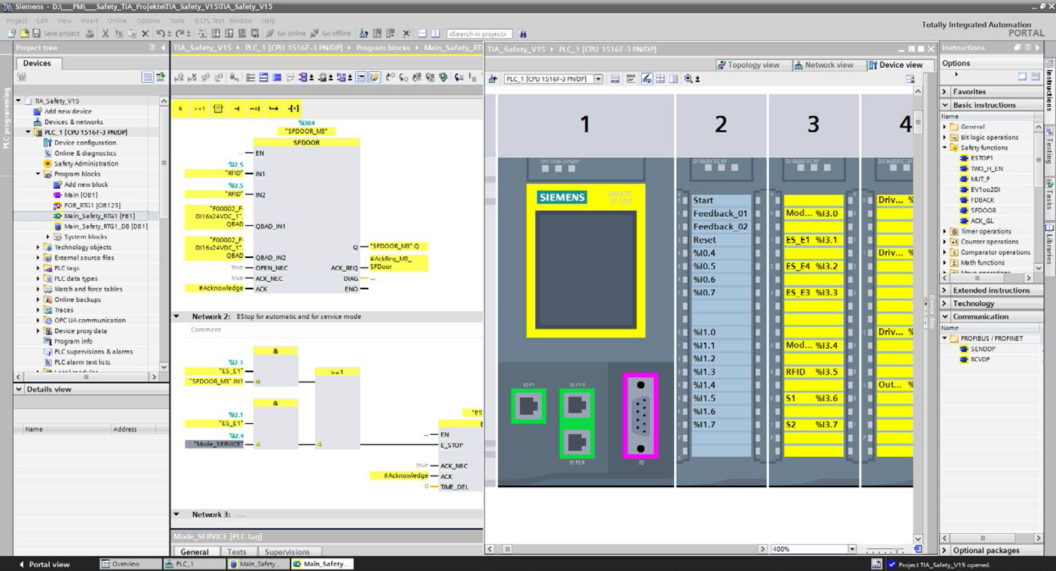Select the ES_E1 %I3.1 channel on module 3
Screen dimensions: 1056x571
click(814, 240)
